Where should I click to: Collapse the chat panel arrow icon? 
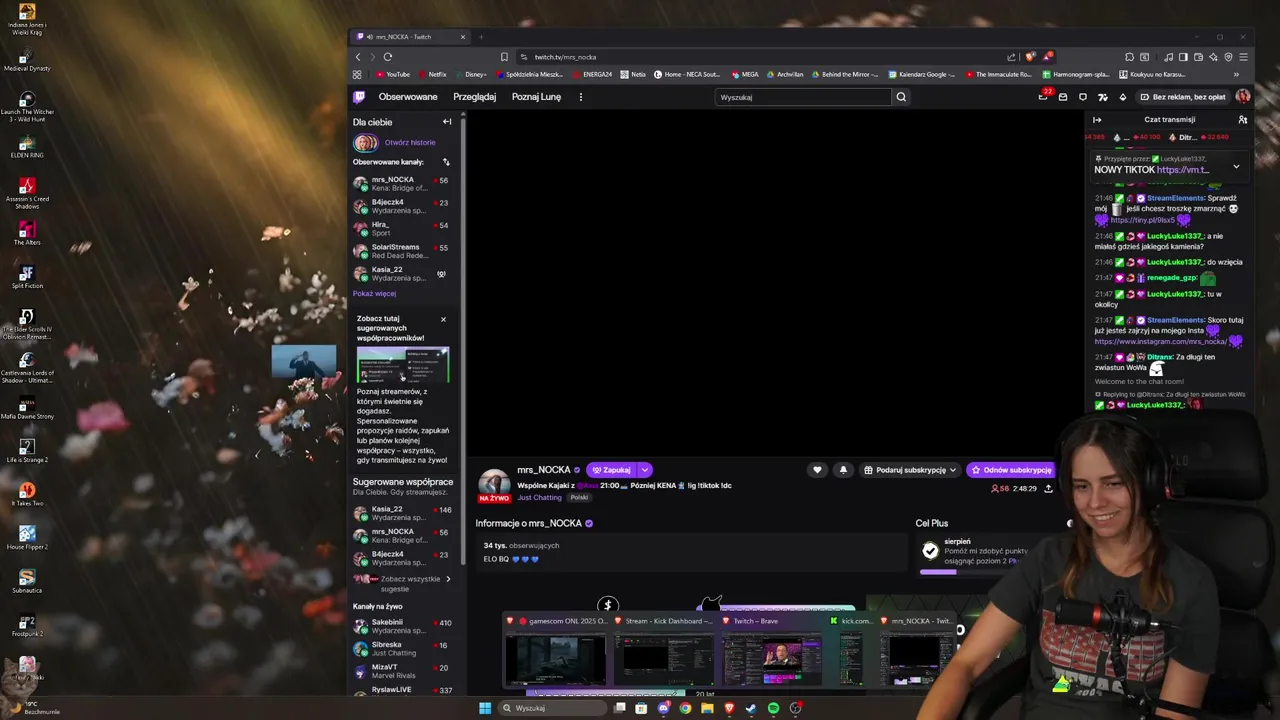coord(1097,119)
